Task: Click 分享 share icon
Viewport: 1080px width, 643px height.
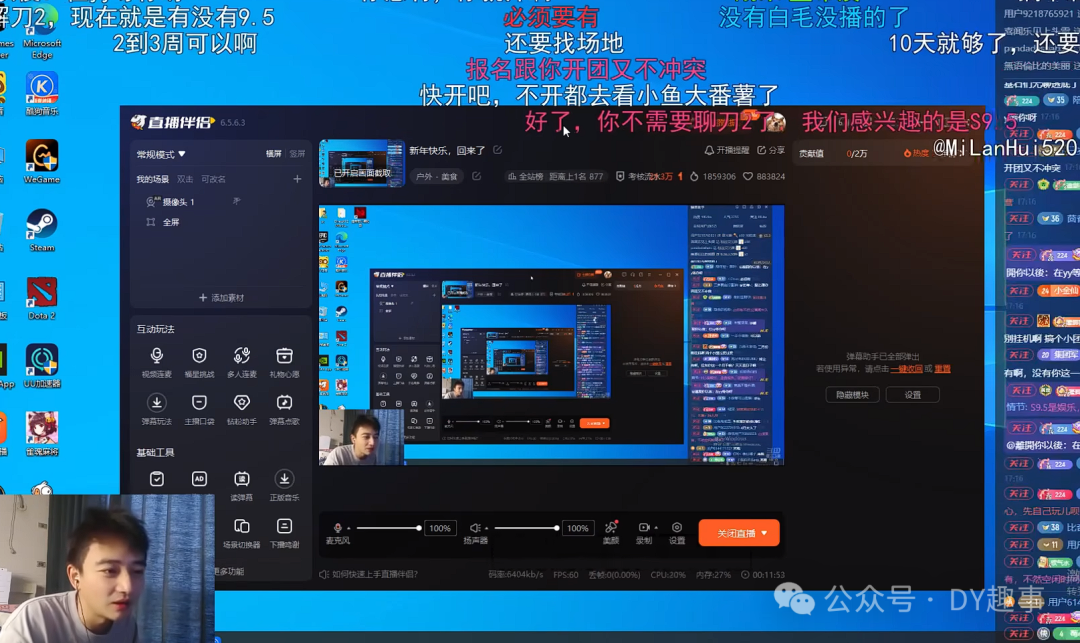Action: tap(771, 150)
